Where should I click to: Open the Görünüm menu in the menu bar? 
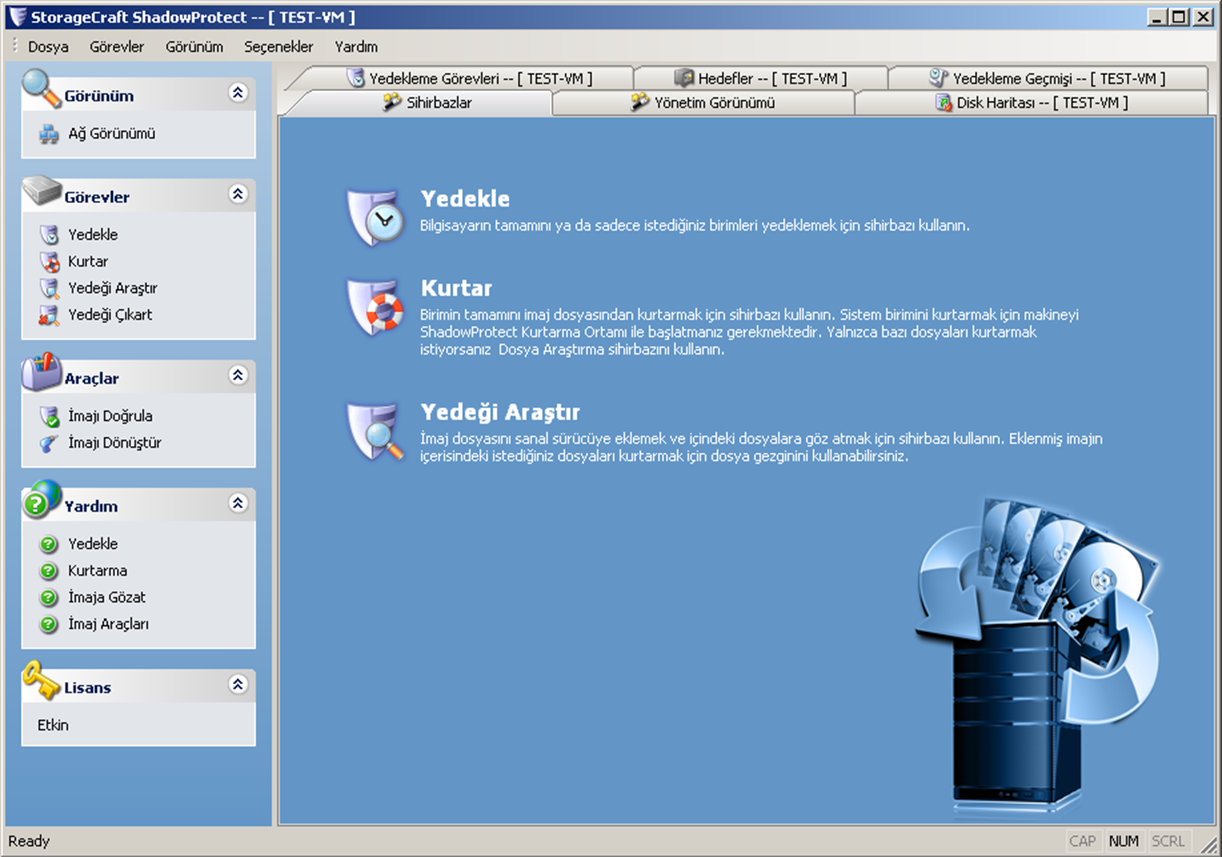tap(194, 47)
